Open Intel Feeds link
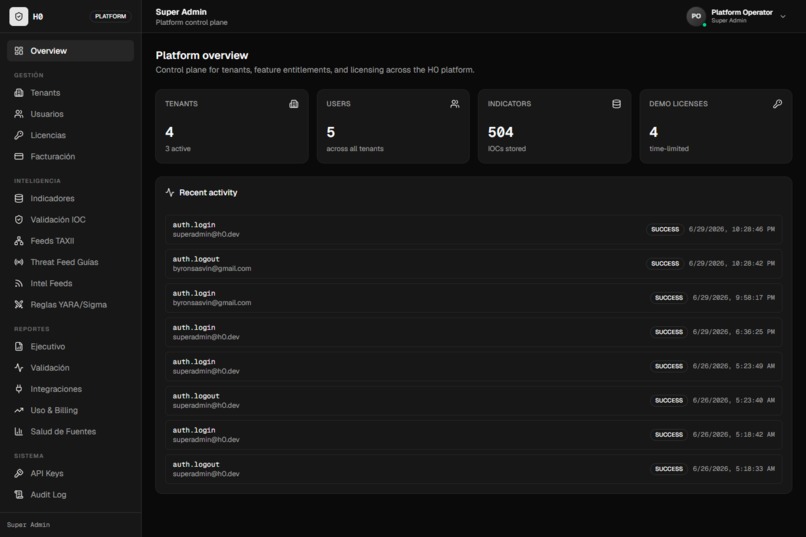The image size is (806, 537). point(70,283)
